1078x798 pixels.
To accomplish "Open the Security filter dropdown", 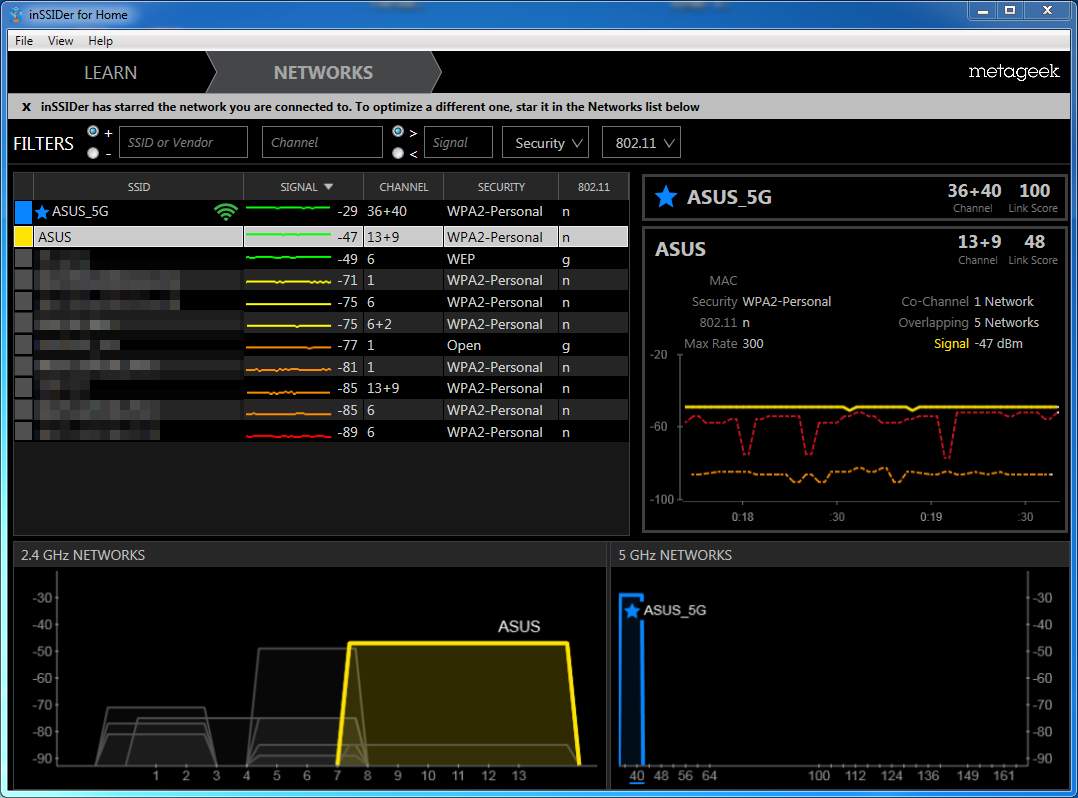I will 546,142.
